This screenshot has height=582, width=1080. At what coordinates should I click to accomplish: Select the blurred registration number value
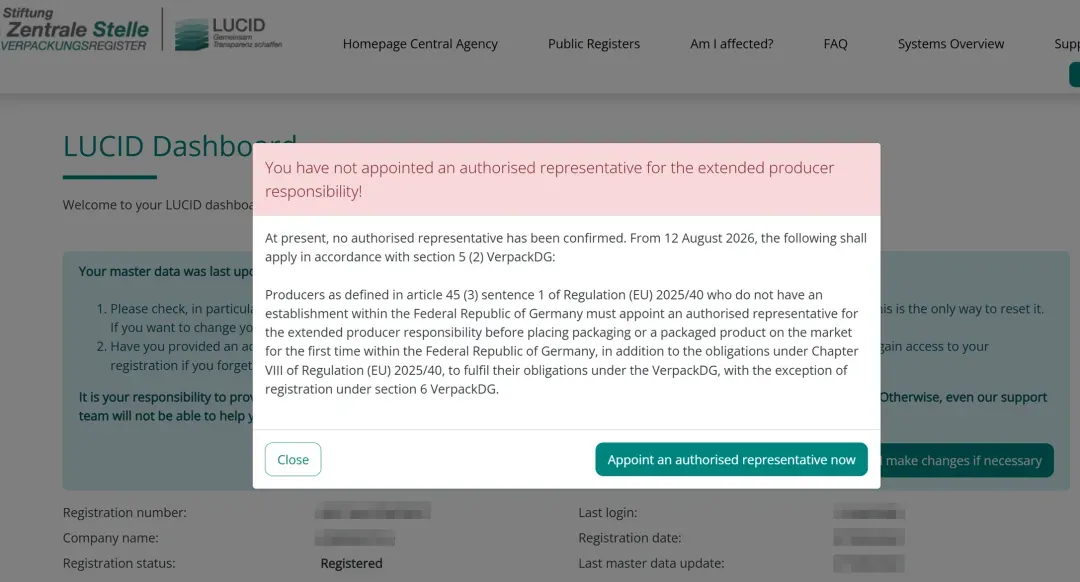tap(373, 512)
